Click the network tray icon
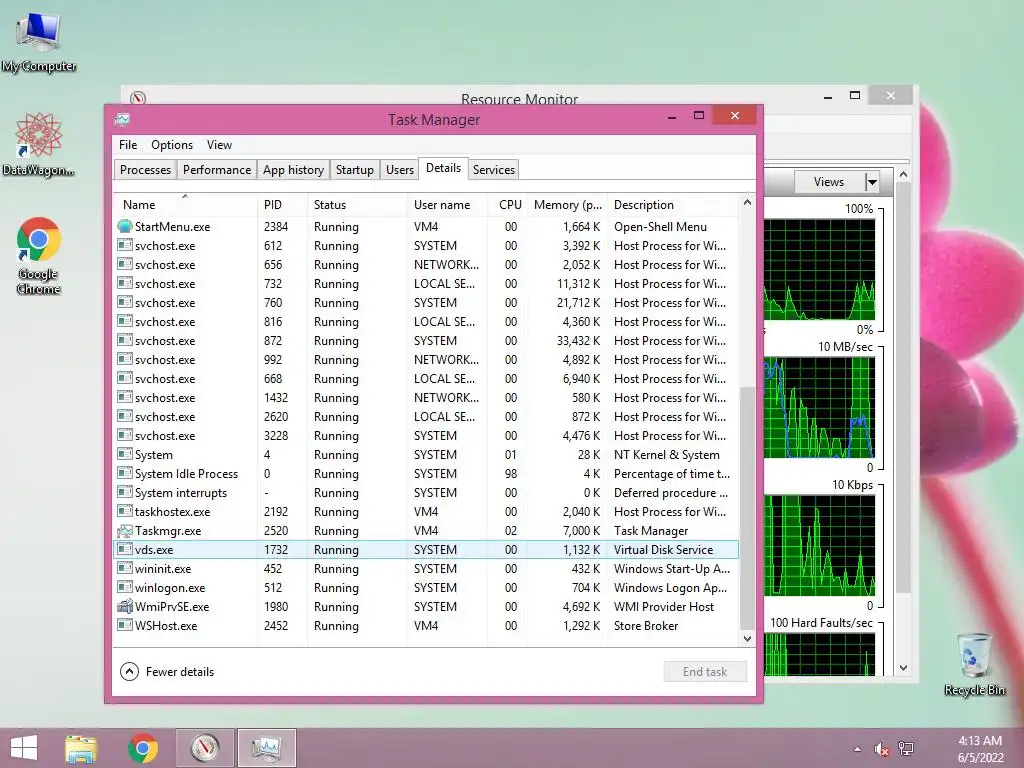This screenshot has width=1024, height=768. tap(906, 749)
